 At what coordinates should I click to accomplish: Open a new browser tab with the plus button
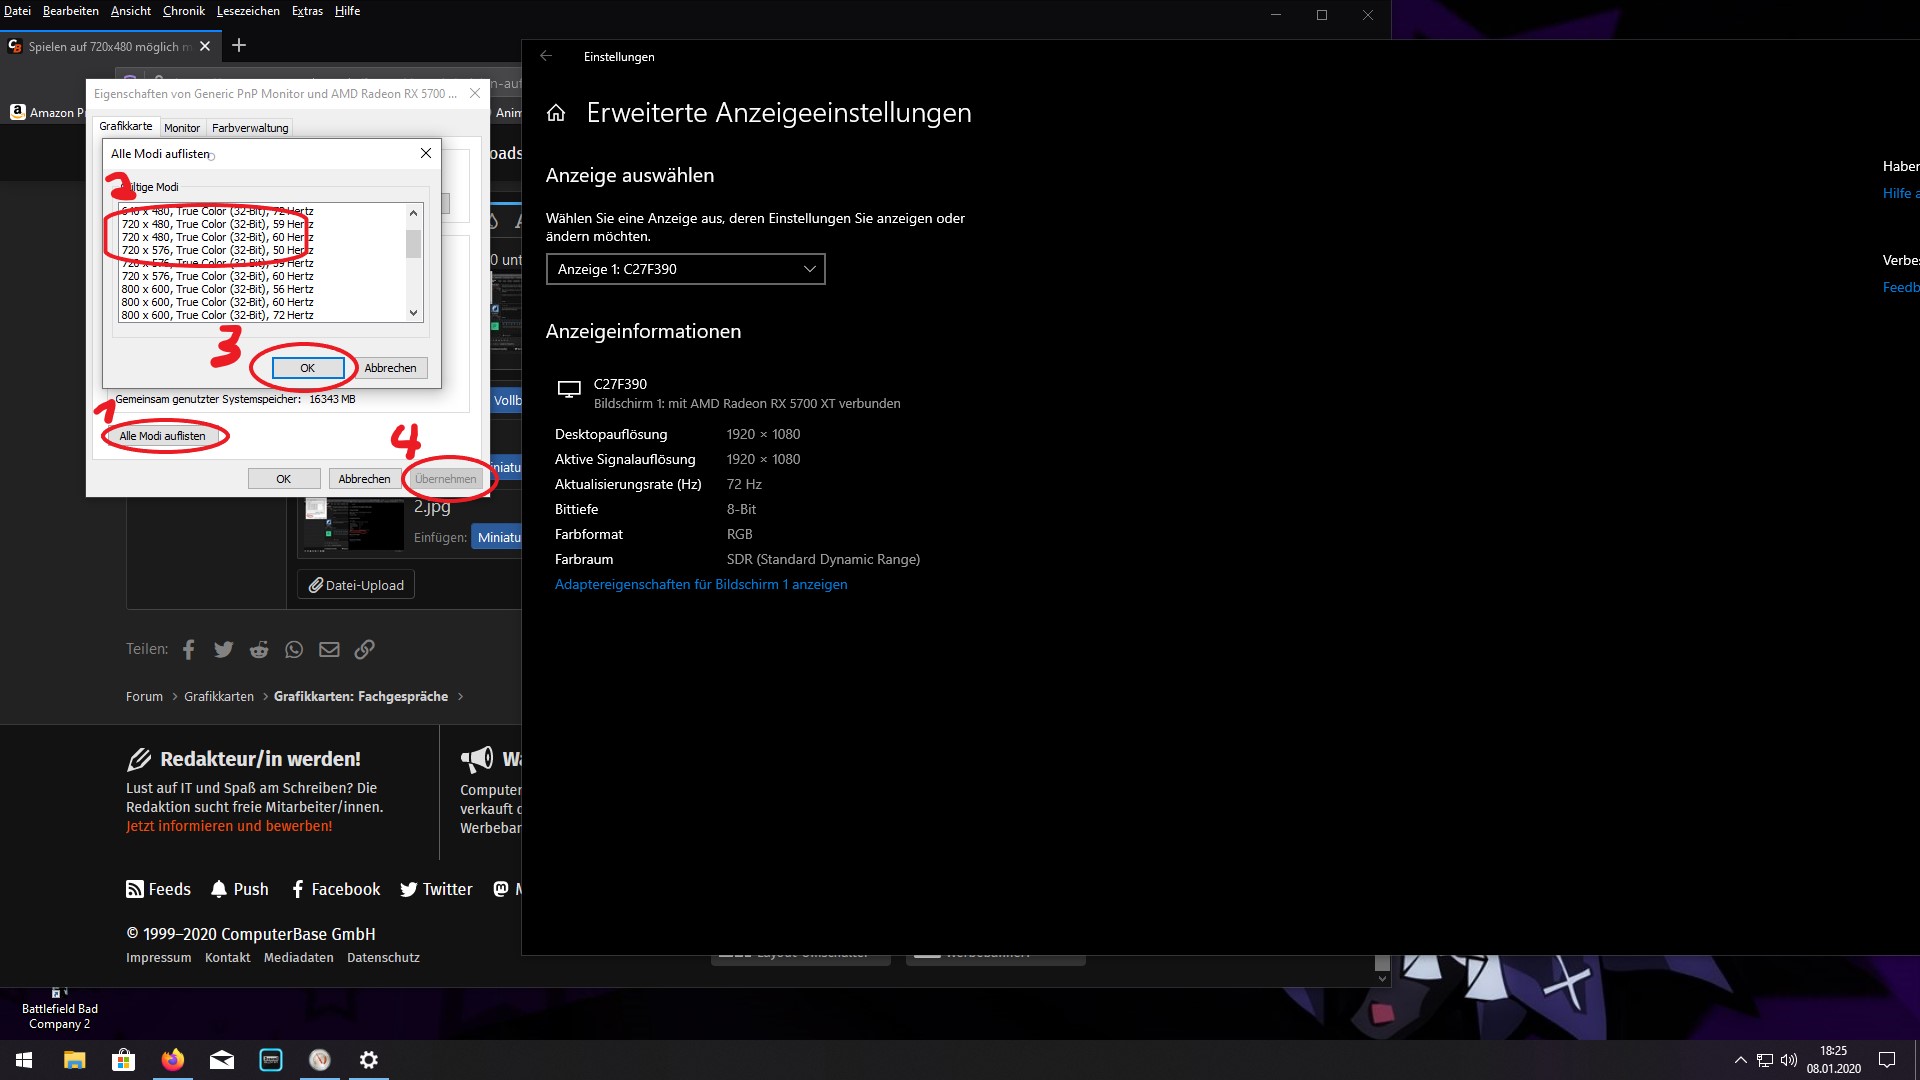tap(239, 46)
